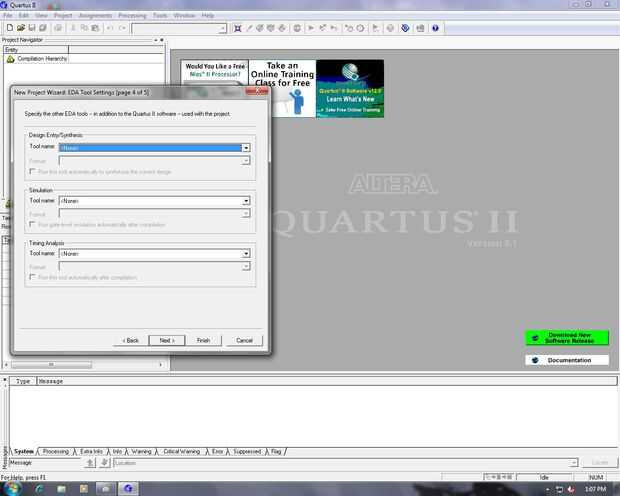Click the Paste toolbar icon
620x496 pixels.
pyautogui.click(x=95, y=28)
